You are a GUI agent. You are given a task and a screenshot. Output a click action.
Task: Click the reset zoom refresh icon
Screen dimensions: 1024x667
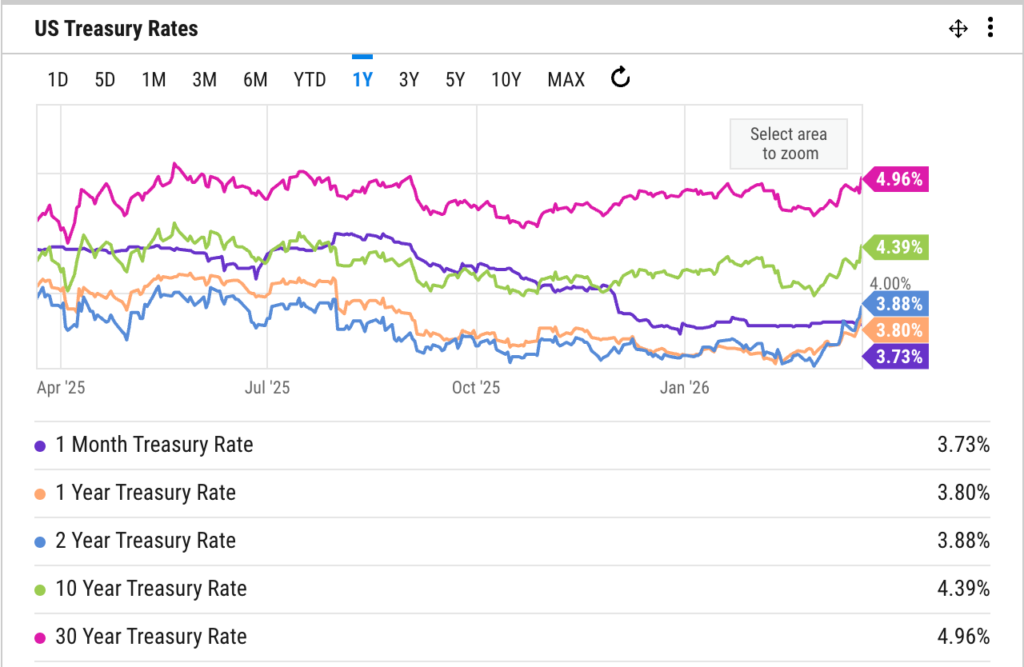620,78
